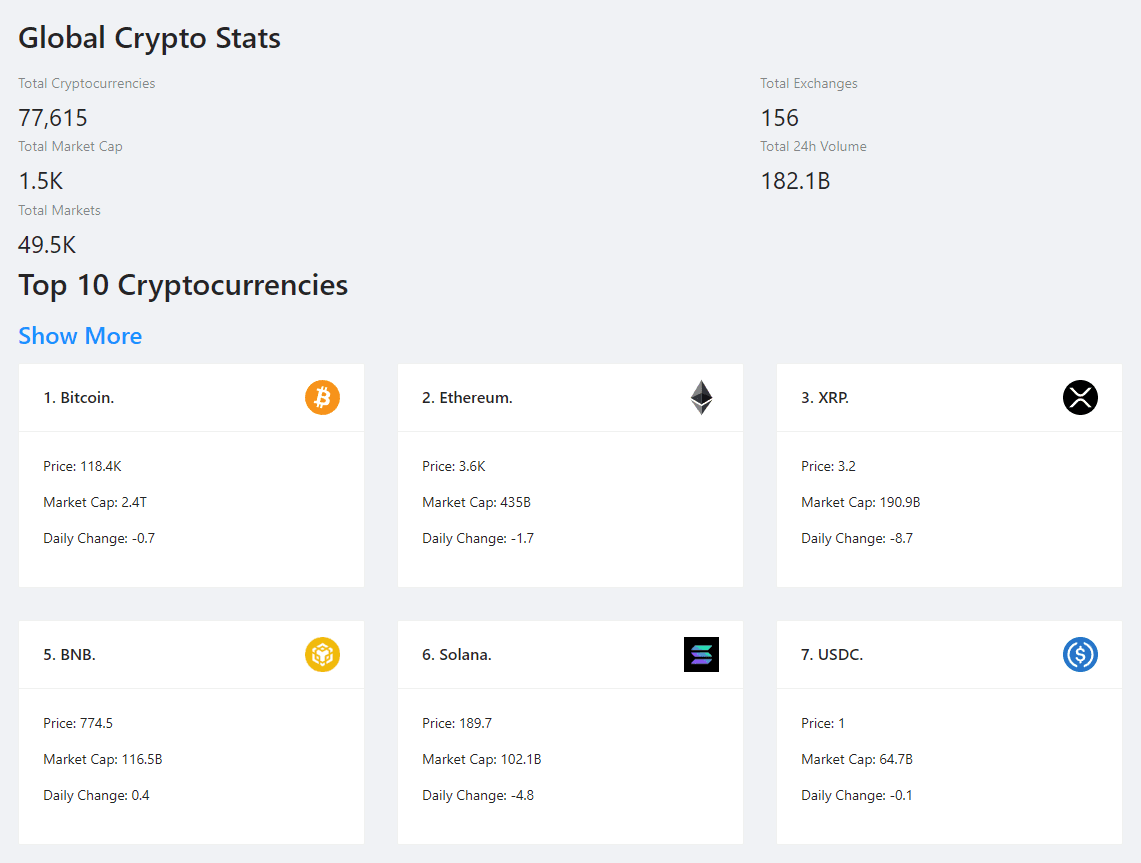Click USDC's Price: 1 text

click(x=823, y=723)
